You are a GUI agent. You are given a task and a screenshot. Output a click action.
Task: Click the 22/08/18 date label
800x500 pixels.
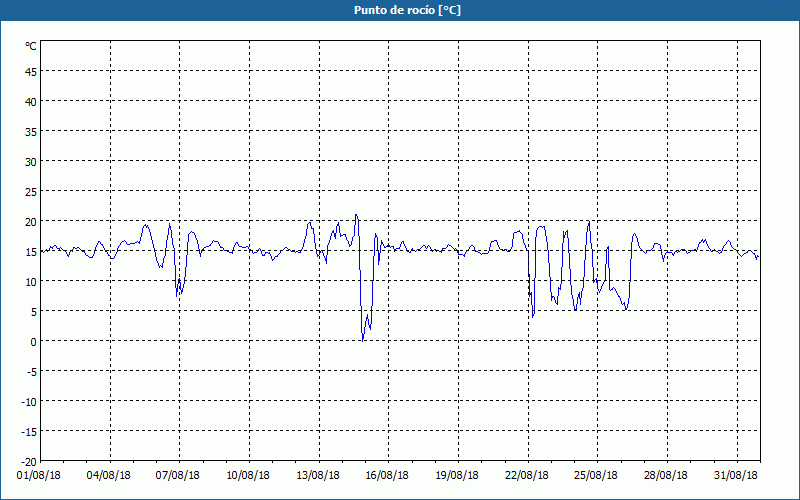(527, 476)
